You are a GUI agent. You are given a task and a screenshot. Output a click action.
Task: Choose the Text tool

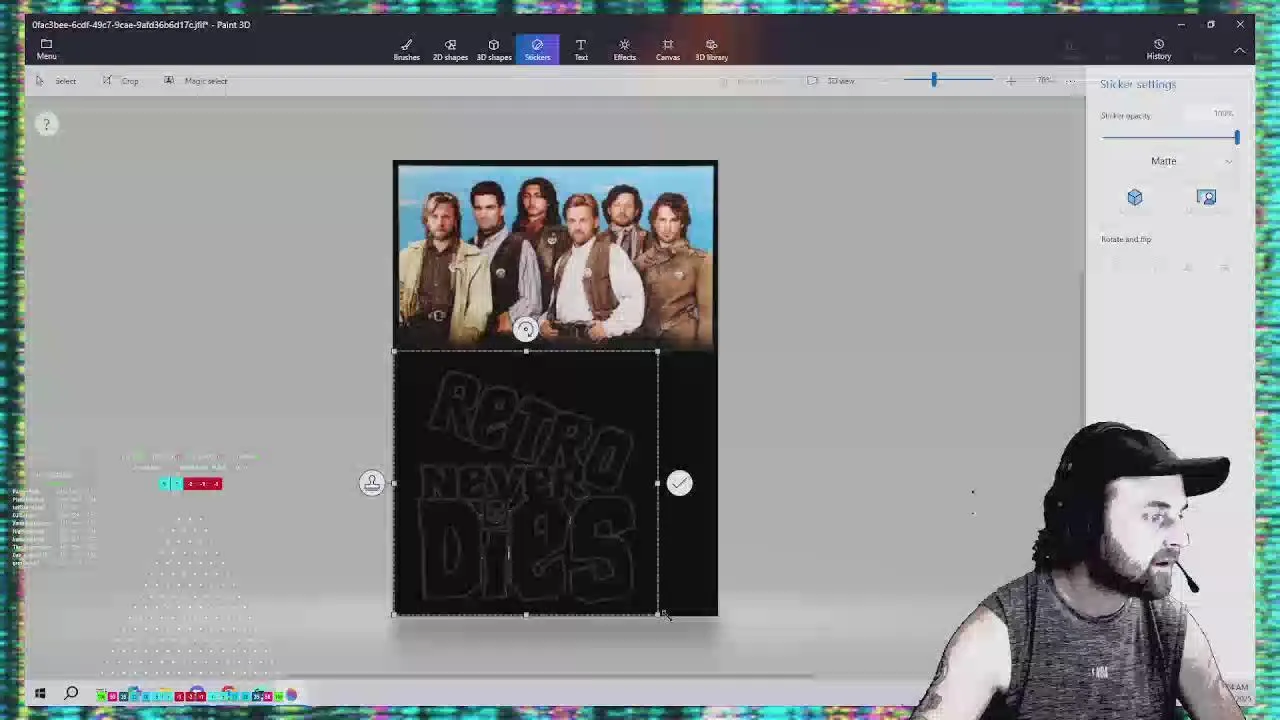click(x=581, y=50)
